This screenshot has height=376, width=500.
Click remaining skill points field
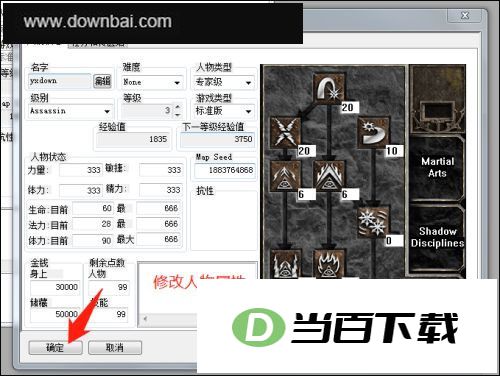(x=108, y=314)
